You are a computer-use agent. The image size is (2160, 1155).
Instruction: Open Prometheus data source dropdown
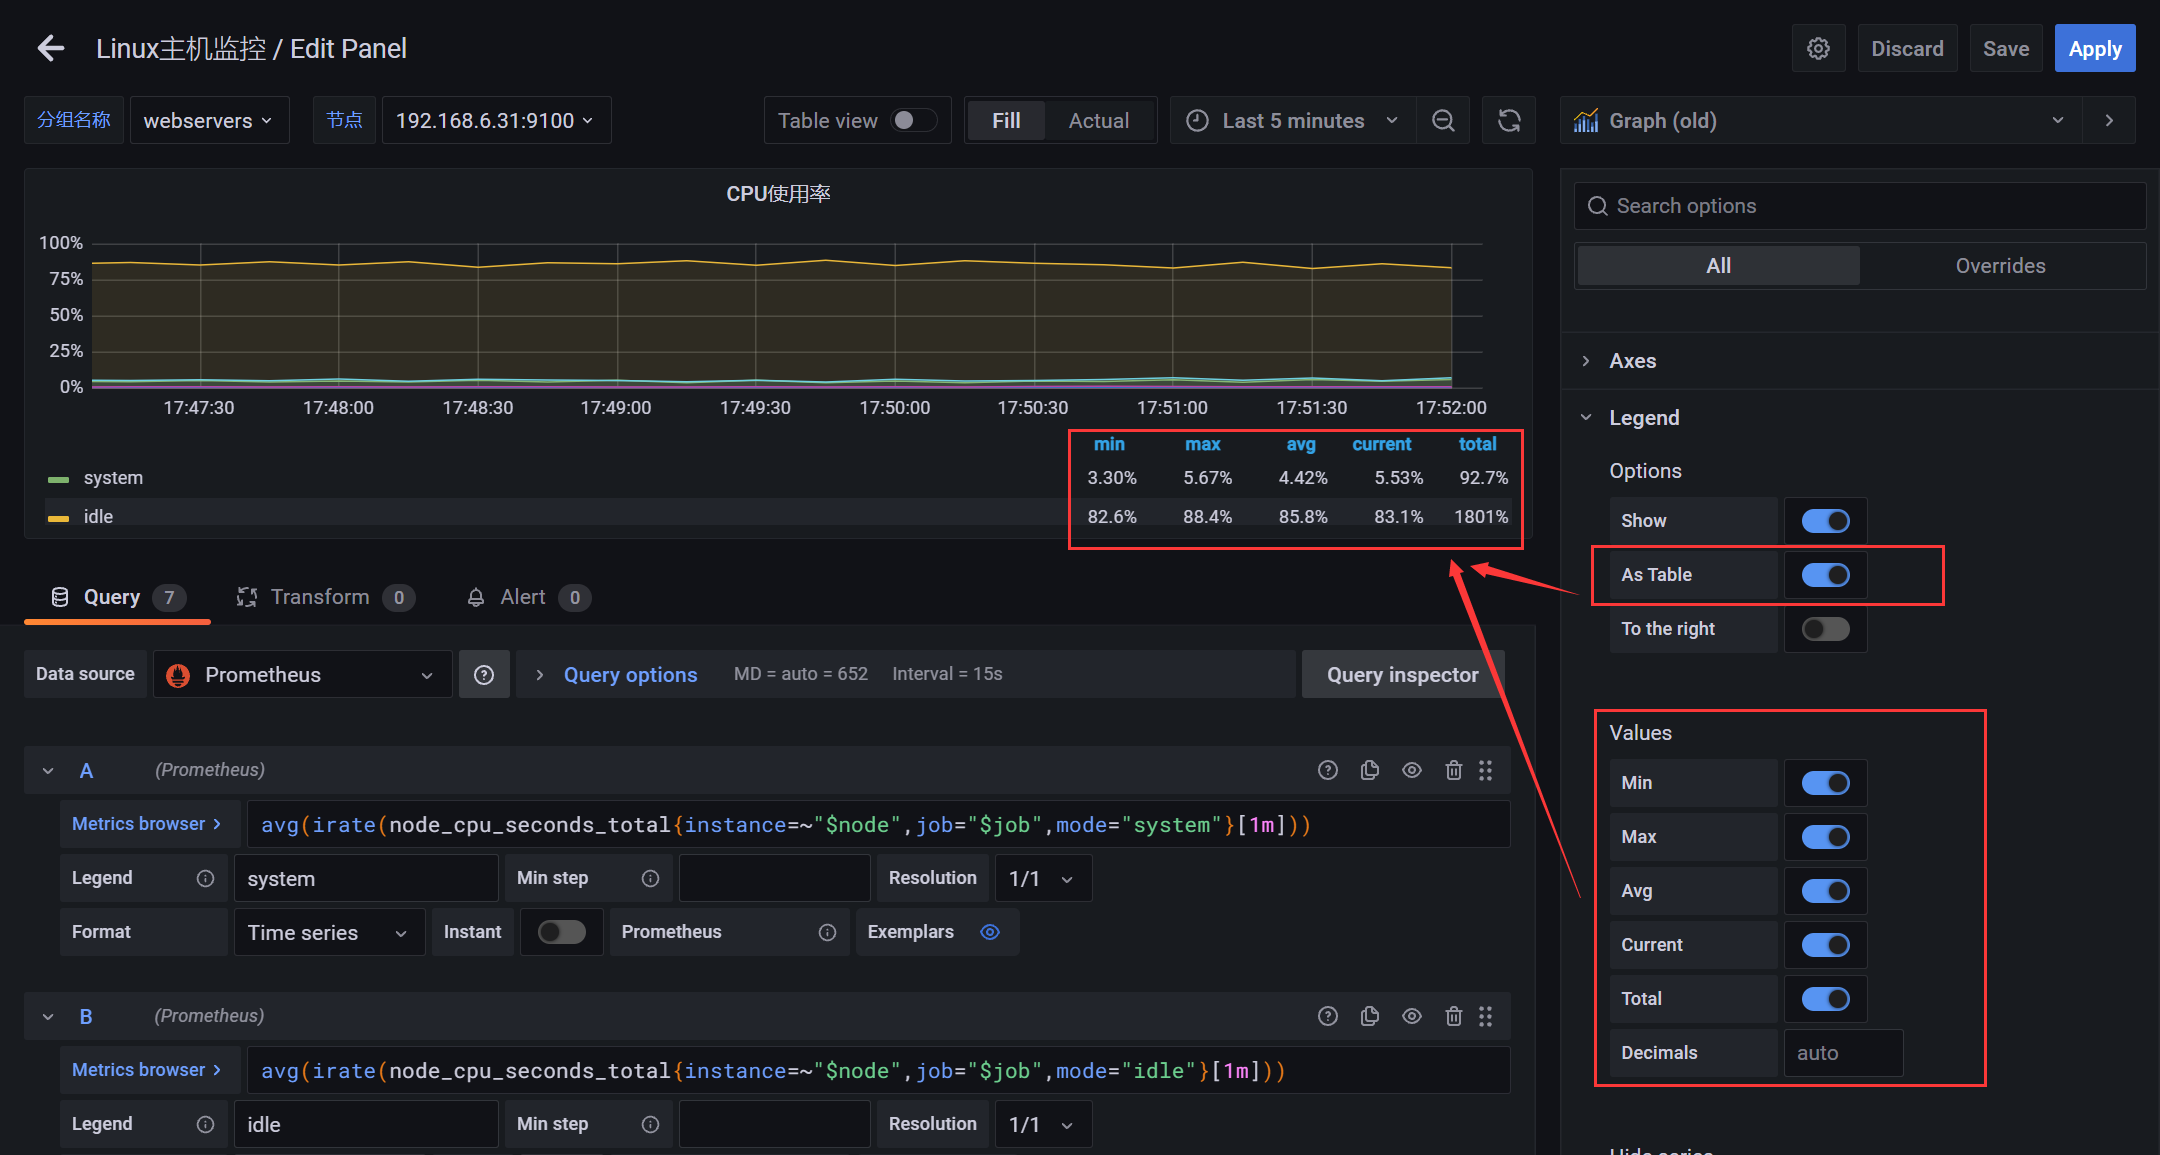[x=303, y=675]
